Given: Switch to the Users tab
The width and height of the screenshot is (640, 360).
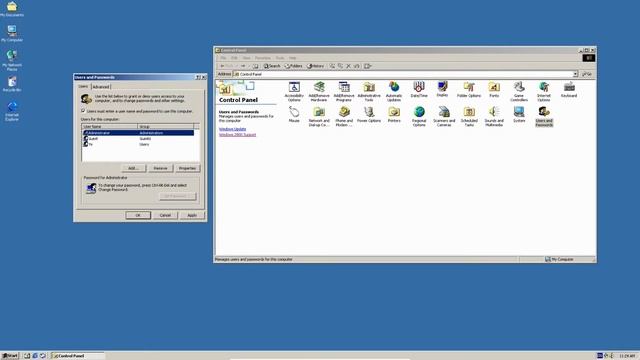Looking at the screenshot, I should click(83, 87).
